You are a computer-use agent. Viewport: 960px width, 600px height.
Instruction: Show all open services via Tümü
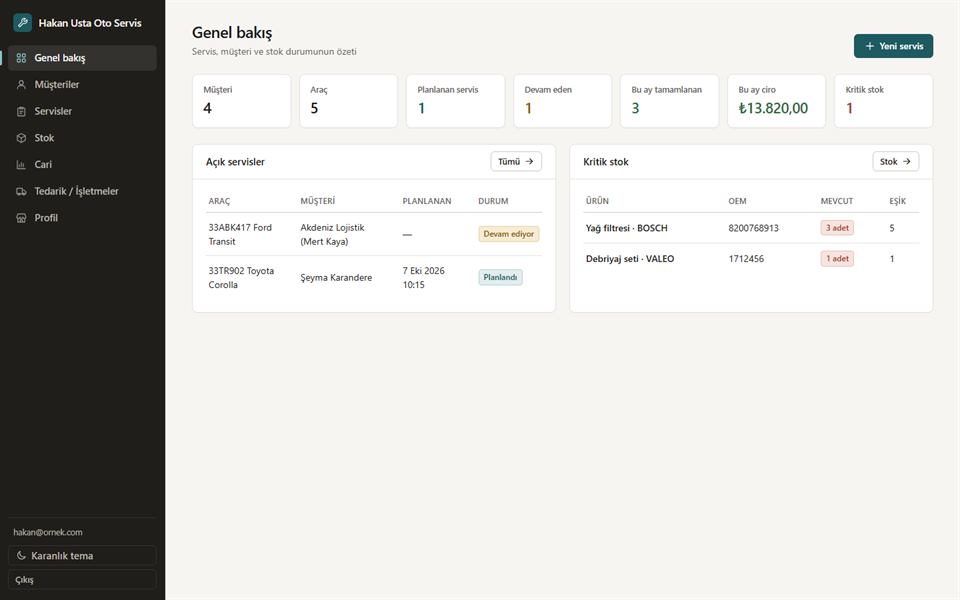click(516, 162)
